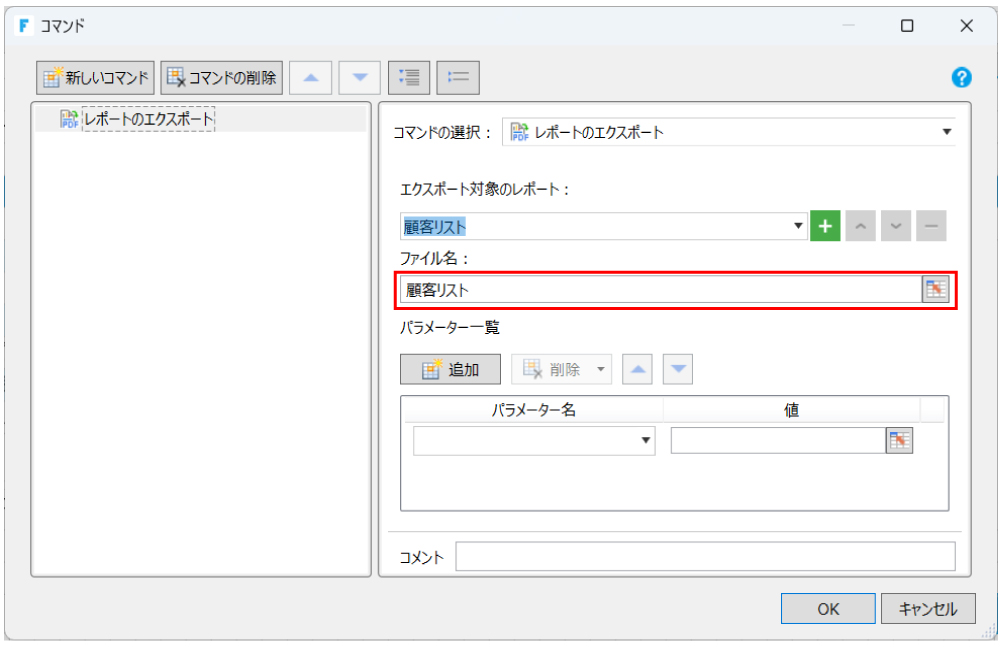Viewport: 1000px width, 647px height.
Task: Move command up with toolbar arrow
Action: pos(311,77)
